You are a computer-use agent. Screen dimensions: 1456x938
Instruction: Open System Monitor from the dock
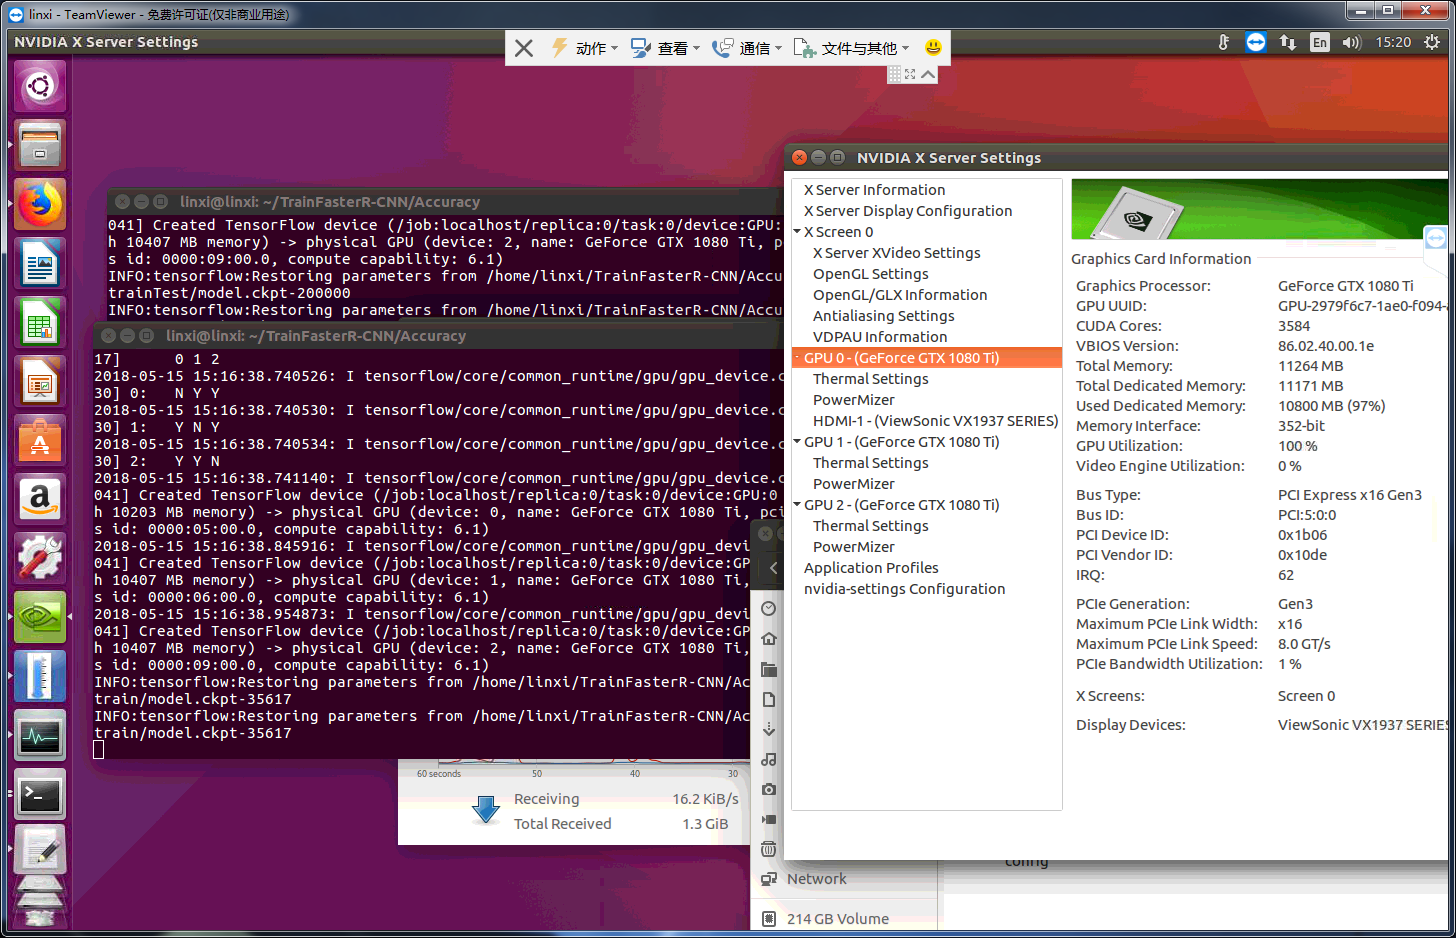[x=40, y=735]
